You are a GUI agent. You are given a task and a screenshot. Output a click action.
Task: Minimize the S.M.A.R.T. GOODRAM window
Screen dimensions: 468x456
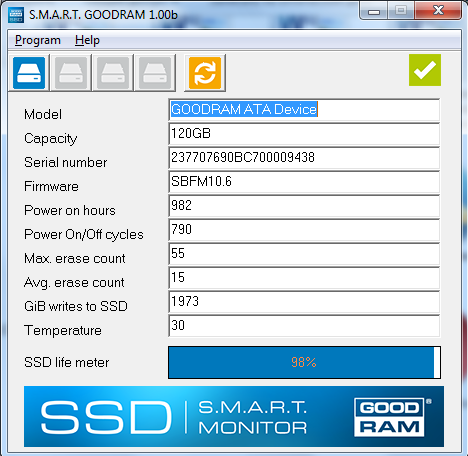(374, 11)
